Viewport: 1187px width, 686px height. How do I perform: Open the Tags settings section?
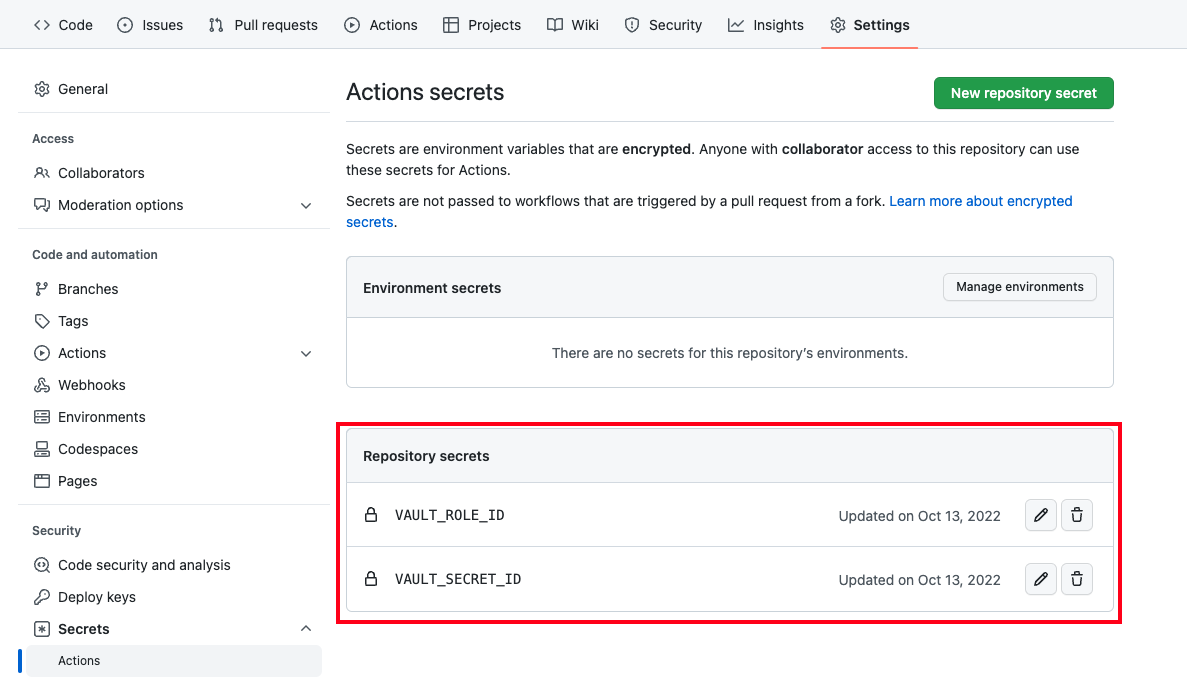pyautogui.click(x=71, y=320)
